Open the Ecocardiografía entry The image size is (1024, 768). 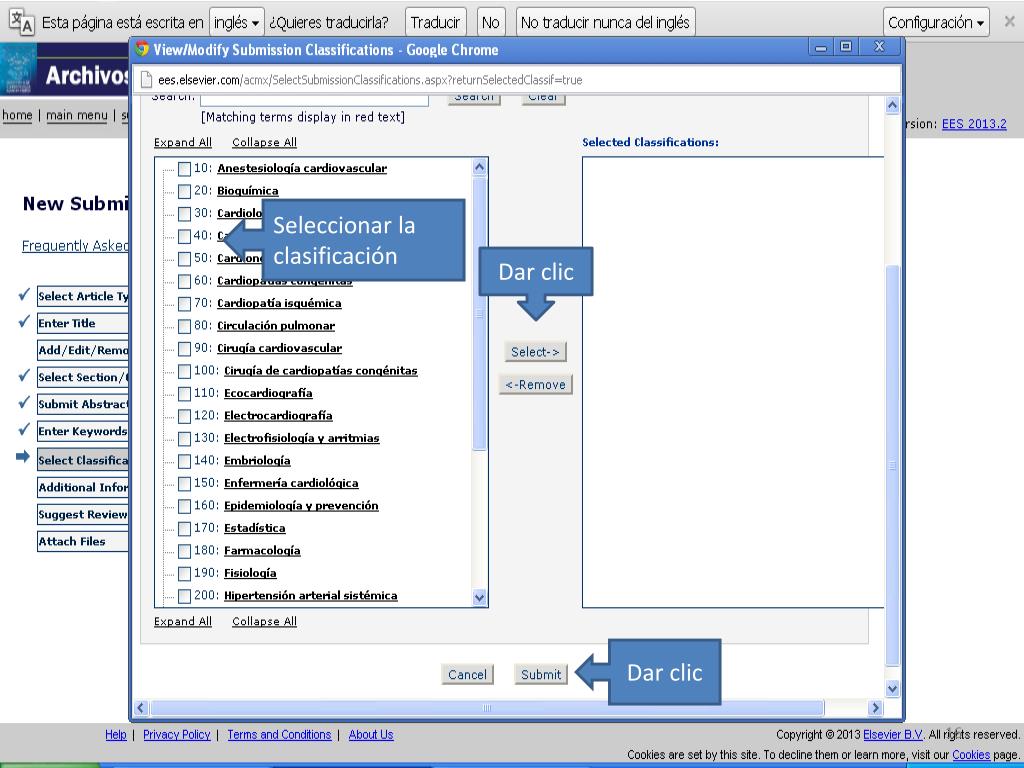click(x=268, y=393)
